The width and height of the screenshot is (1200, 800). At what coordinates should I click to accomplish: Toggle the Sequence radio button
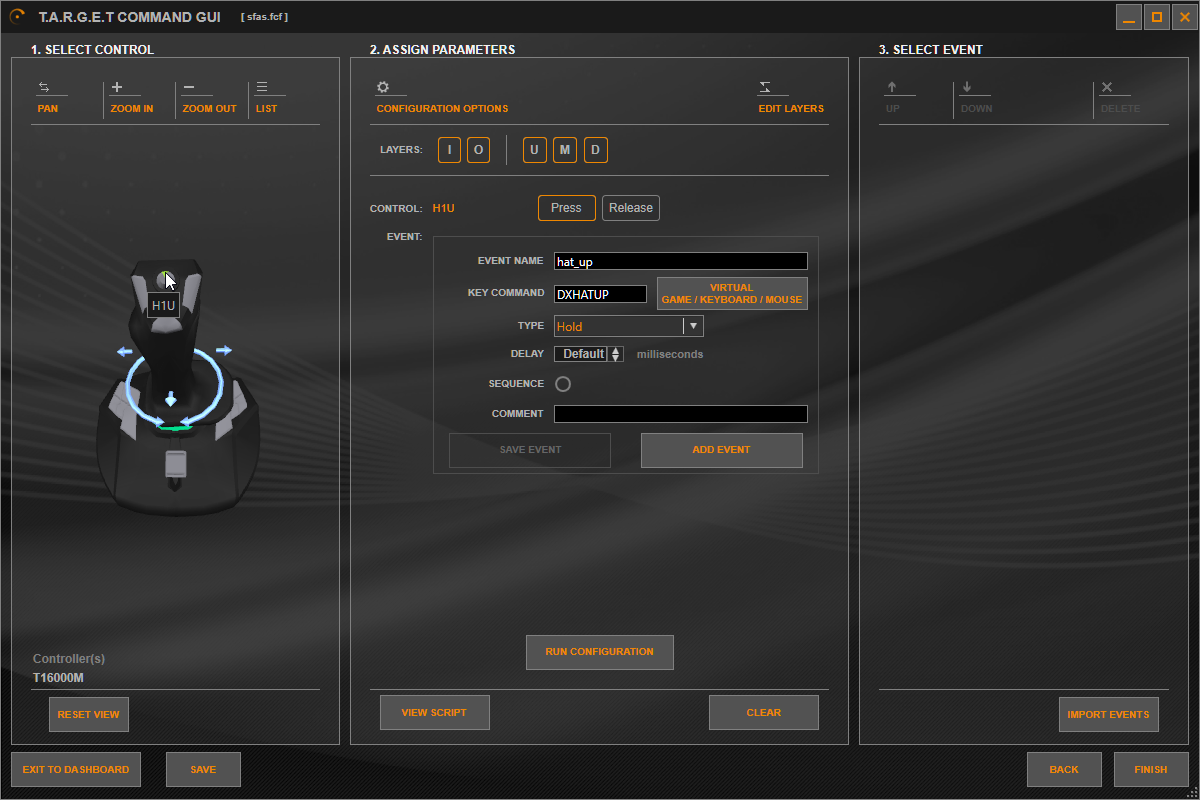point(562,384)
